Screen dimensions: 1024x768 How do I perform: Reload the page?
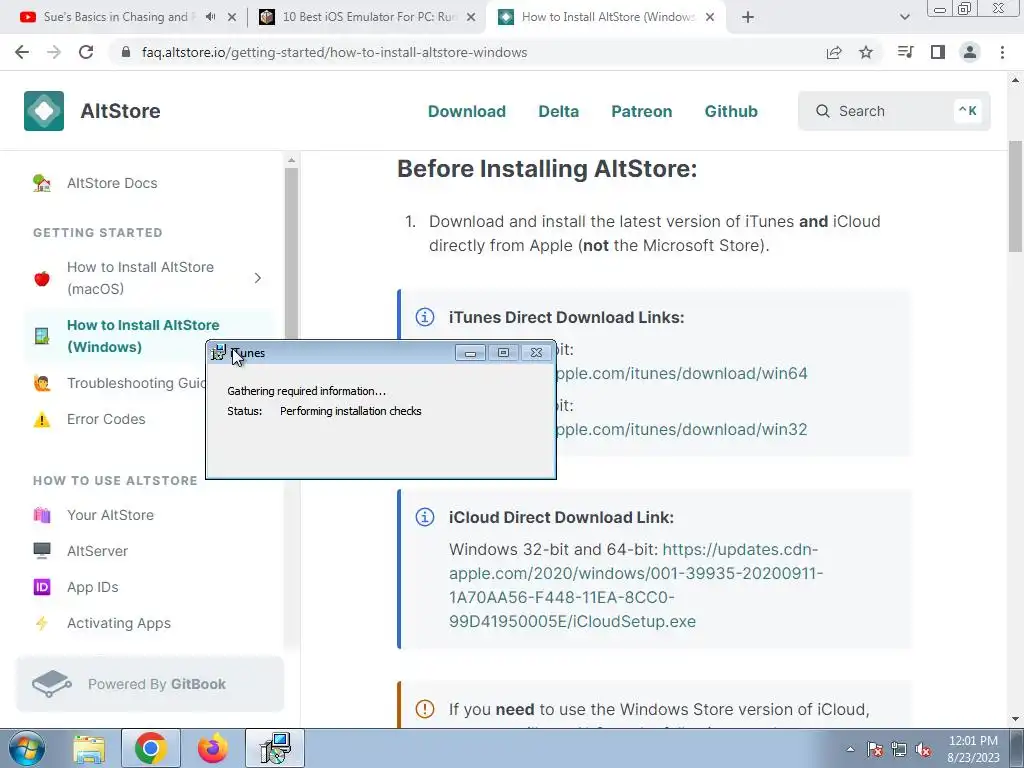pyautogui.click(x=86, y=52)
